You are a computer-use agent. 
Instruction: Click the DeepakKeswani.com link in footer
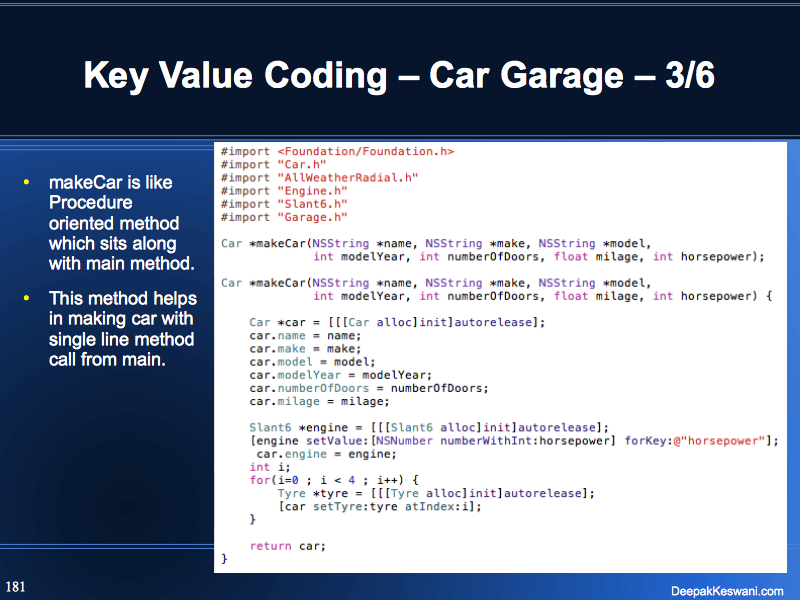tap(727, 591)
